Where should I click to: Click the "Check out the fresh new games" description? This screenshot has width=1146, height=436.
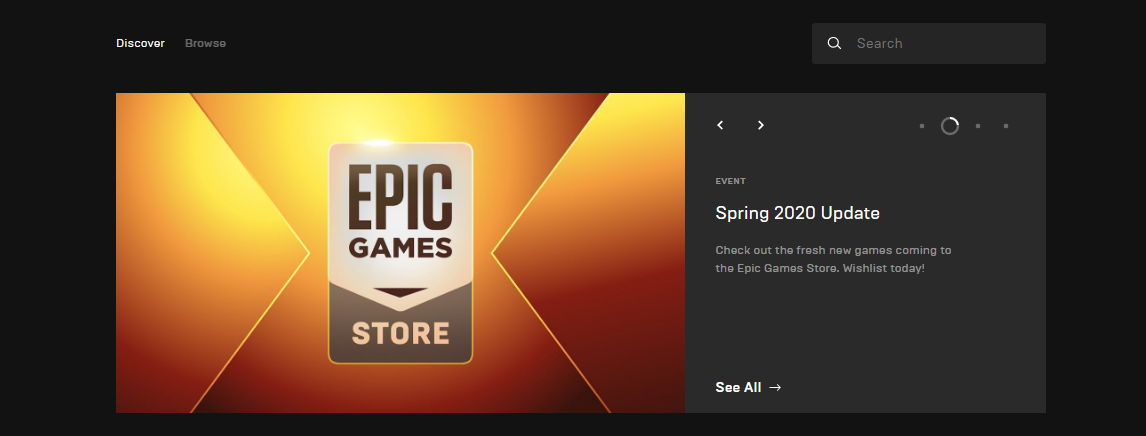coord(833,259)
